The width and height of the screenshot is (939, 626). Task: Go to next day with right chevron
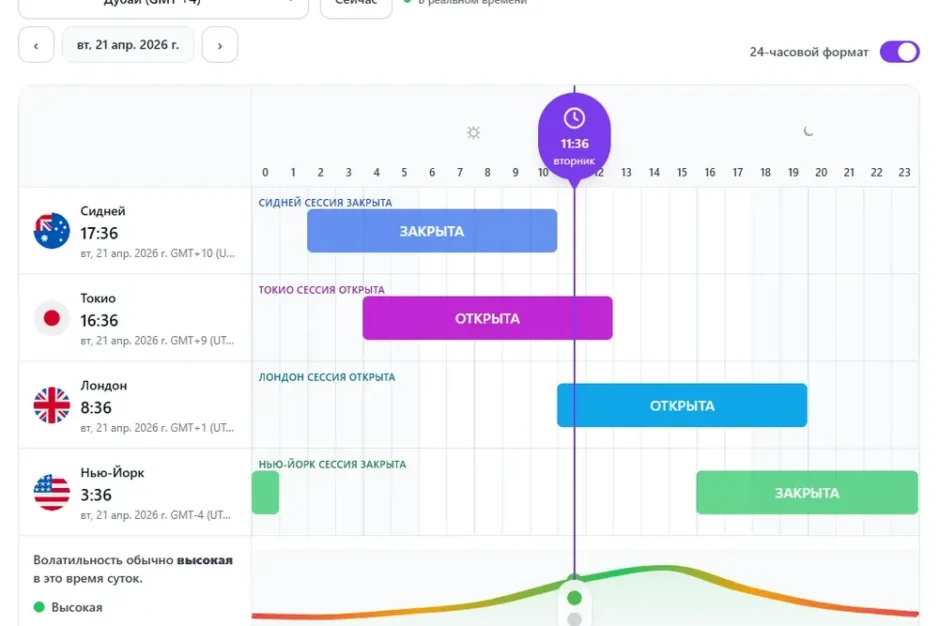point(220,45)
